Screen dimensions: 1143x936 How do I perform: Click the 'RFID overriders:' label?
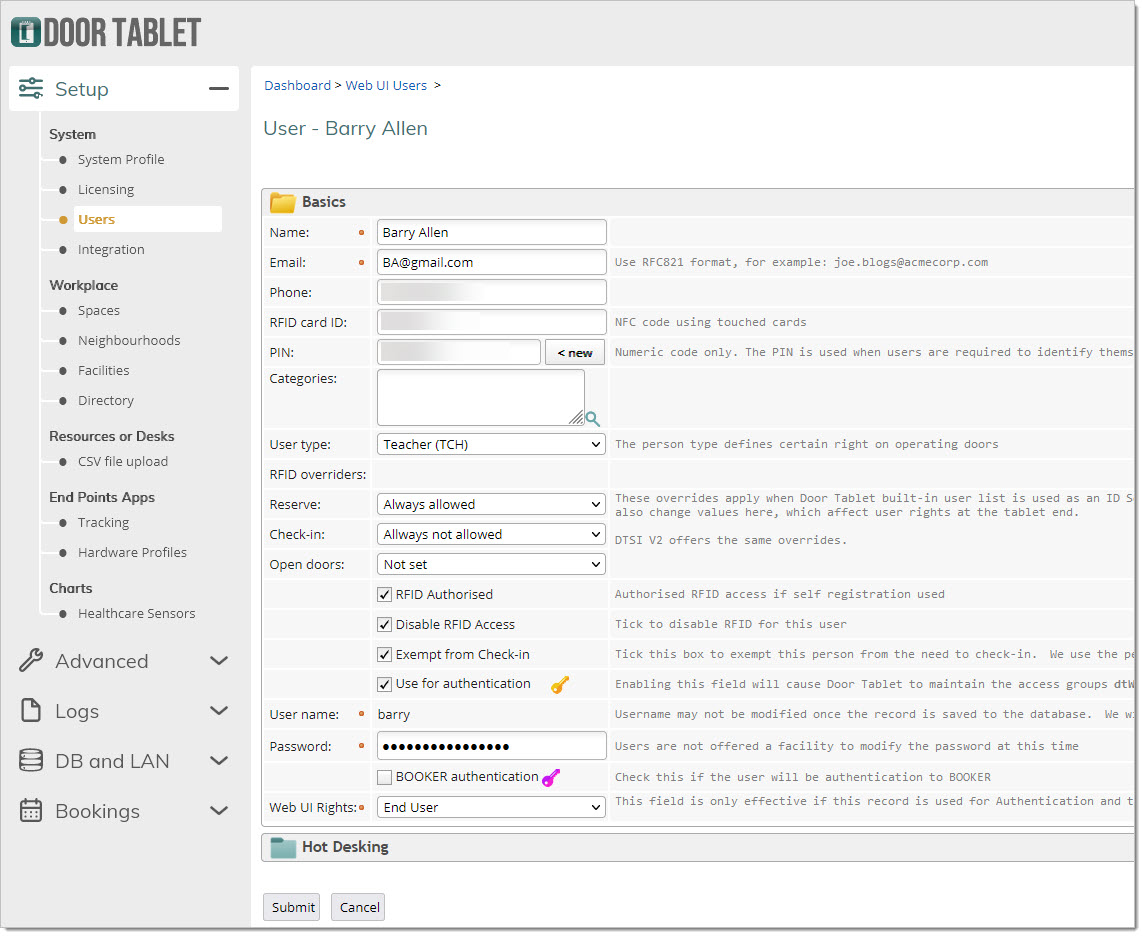click(318, 475)
